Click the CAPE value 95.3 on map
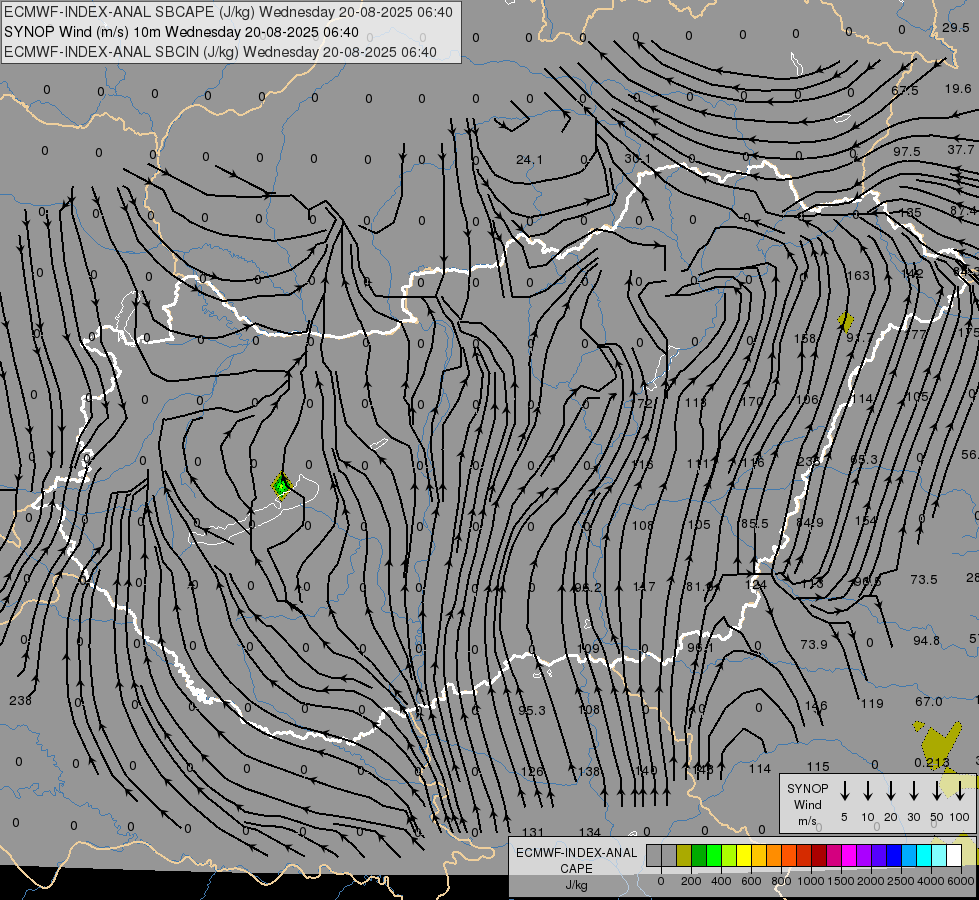979x900 pixels. tap(532, 710)
